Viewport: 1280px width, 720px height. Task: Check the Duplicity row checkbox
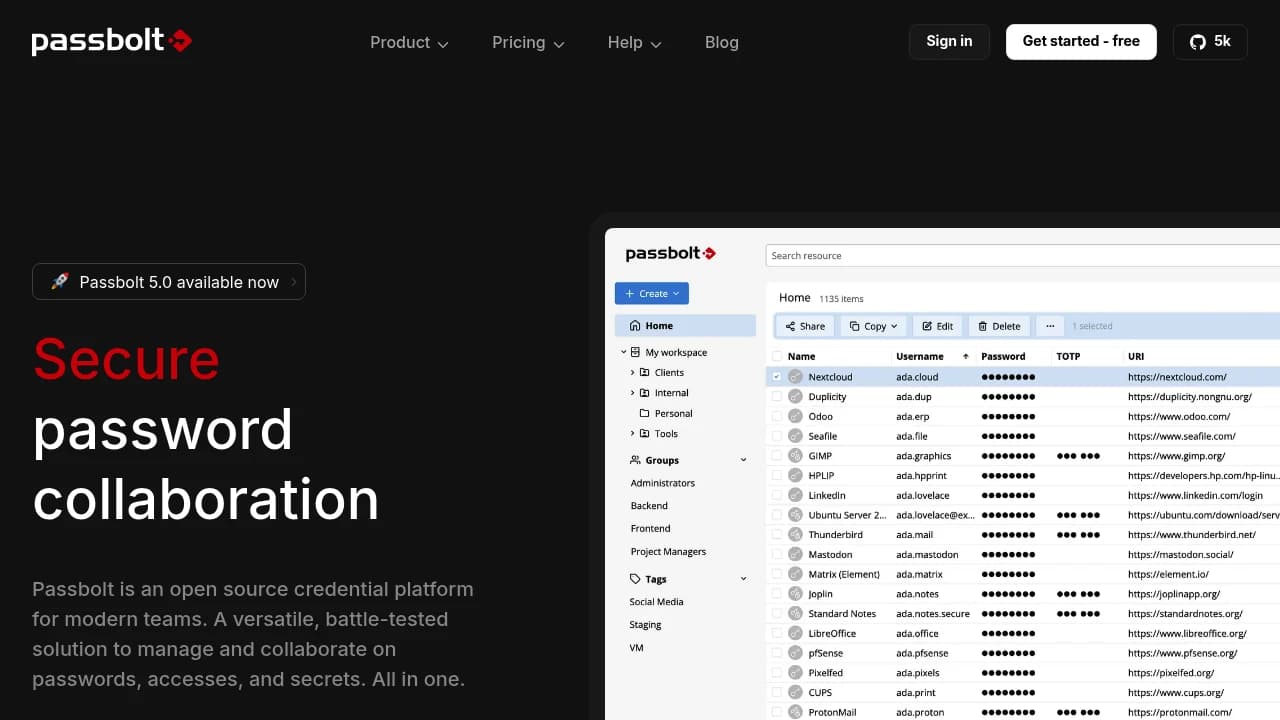(777, 397)
